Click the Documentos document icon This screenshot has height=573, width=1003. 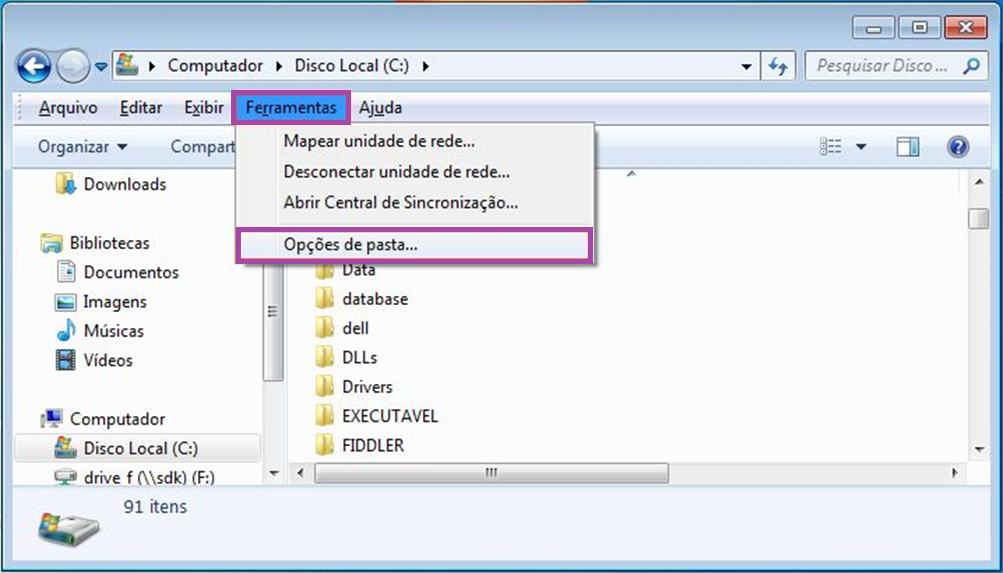point(66,272)
